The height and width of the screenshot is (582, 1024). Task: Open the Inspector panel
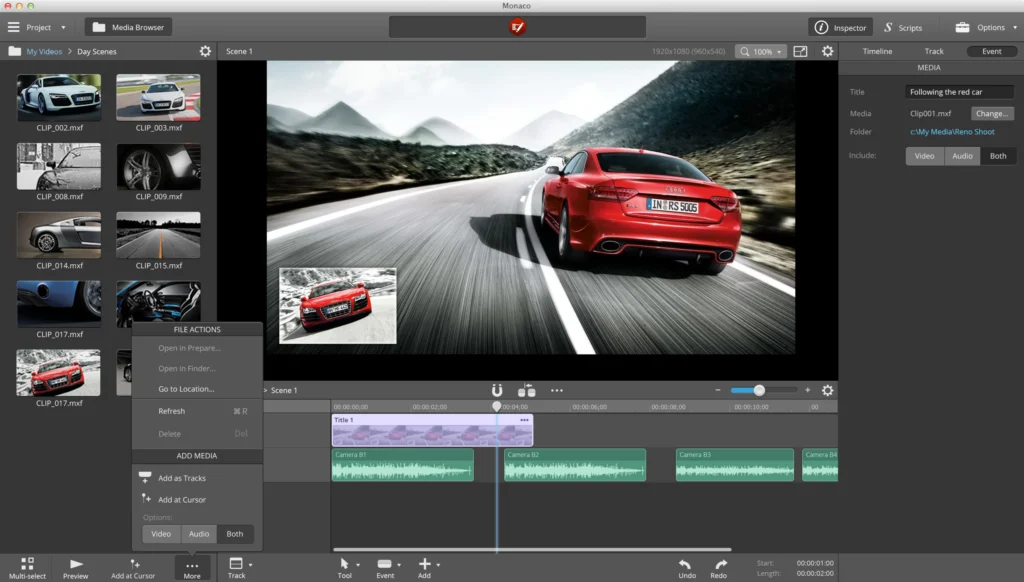pos(840,27)
